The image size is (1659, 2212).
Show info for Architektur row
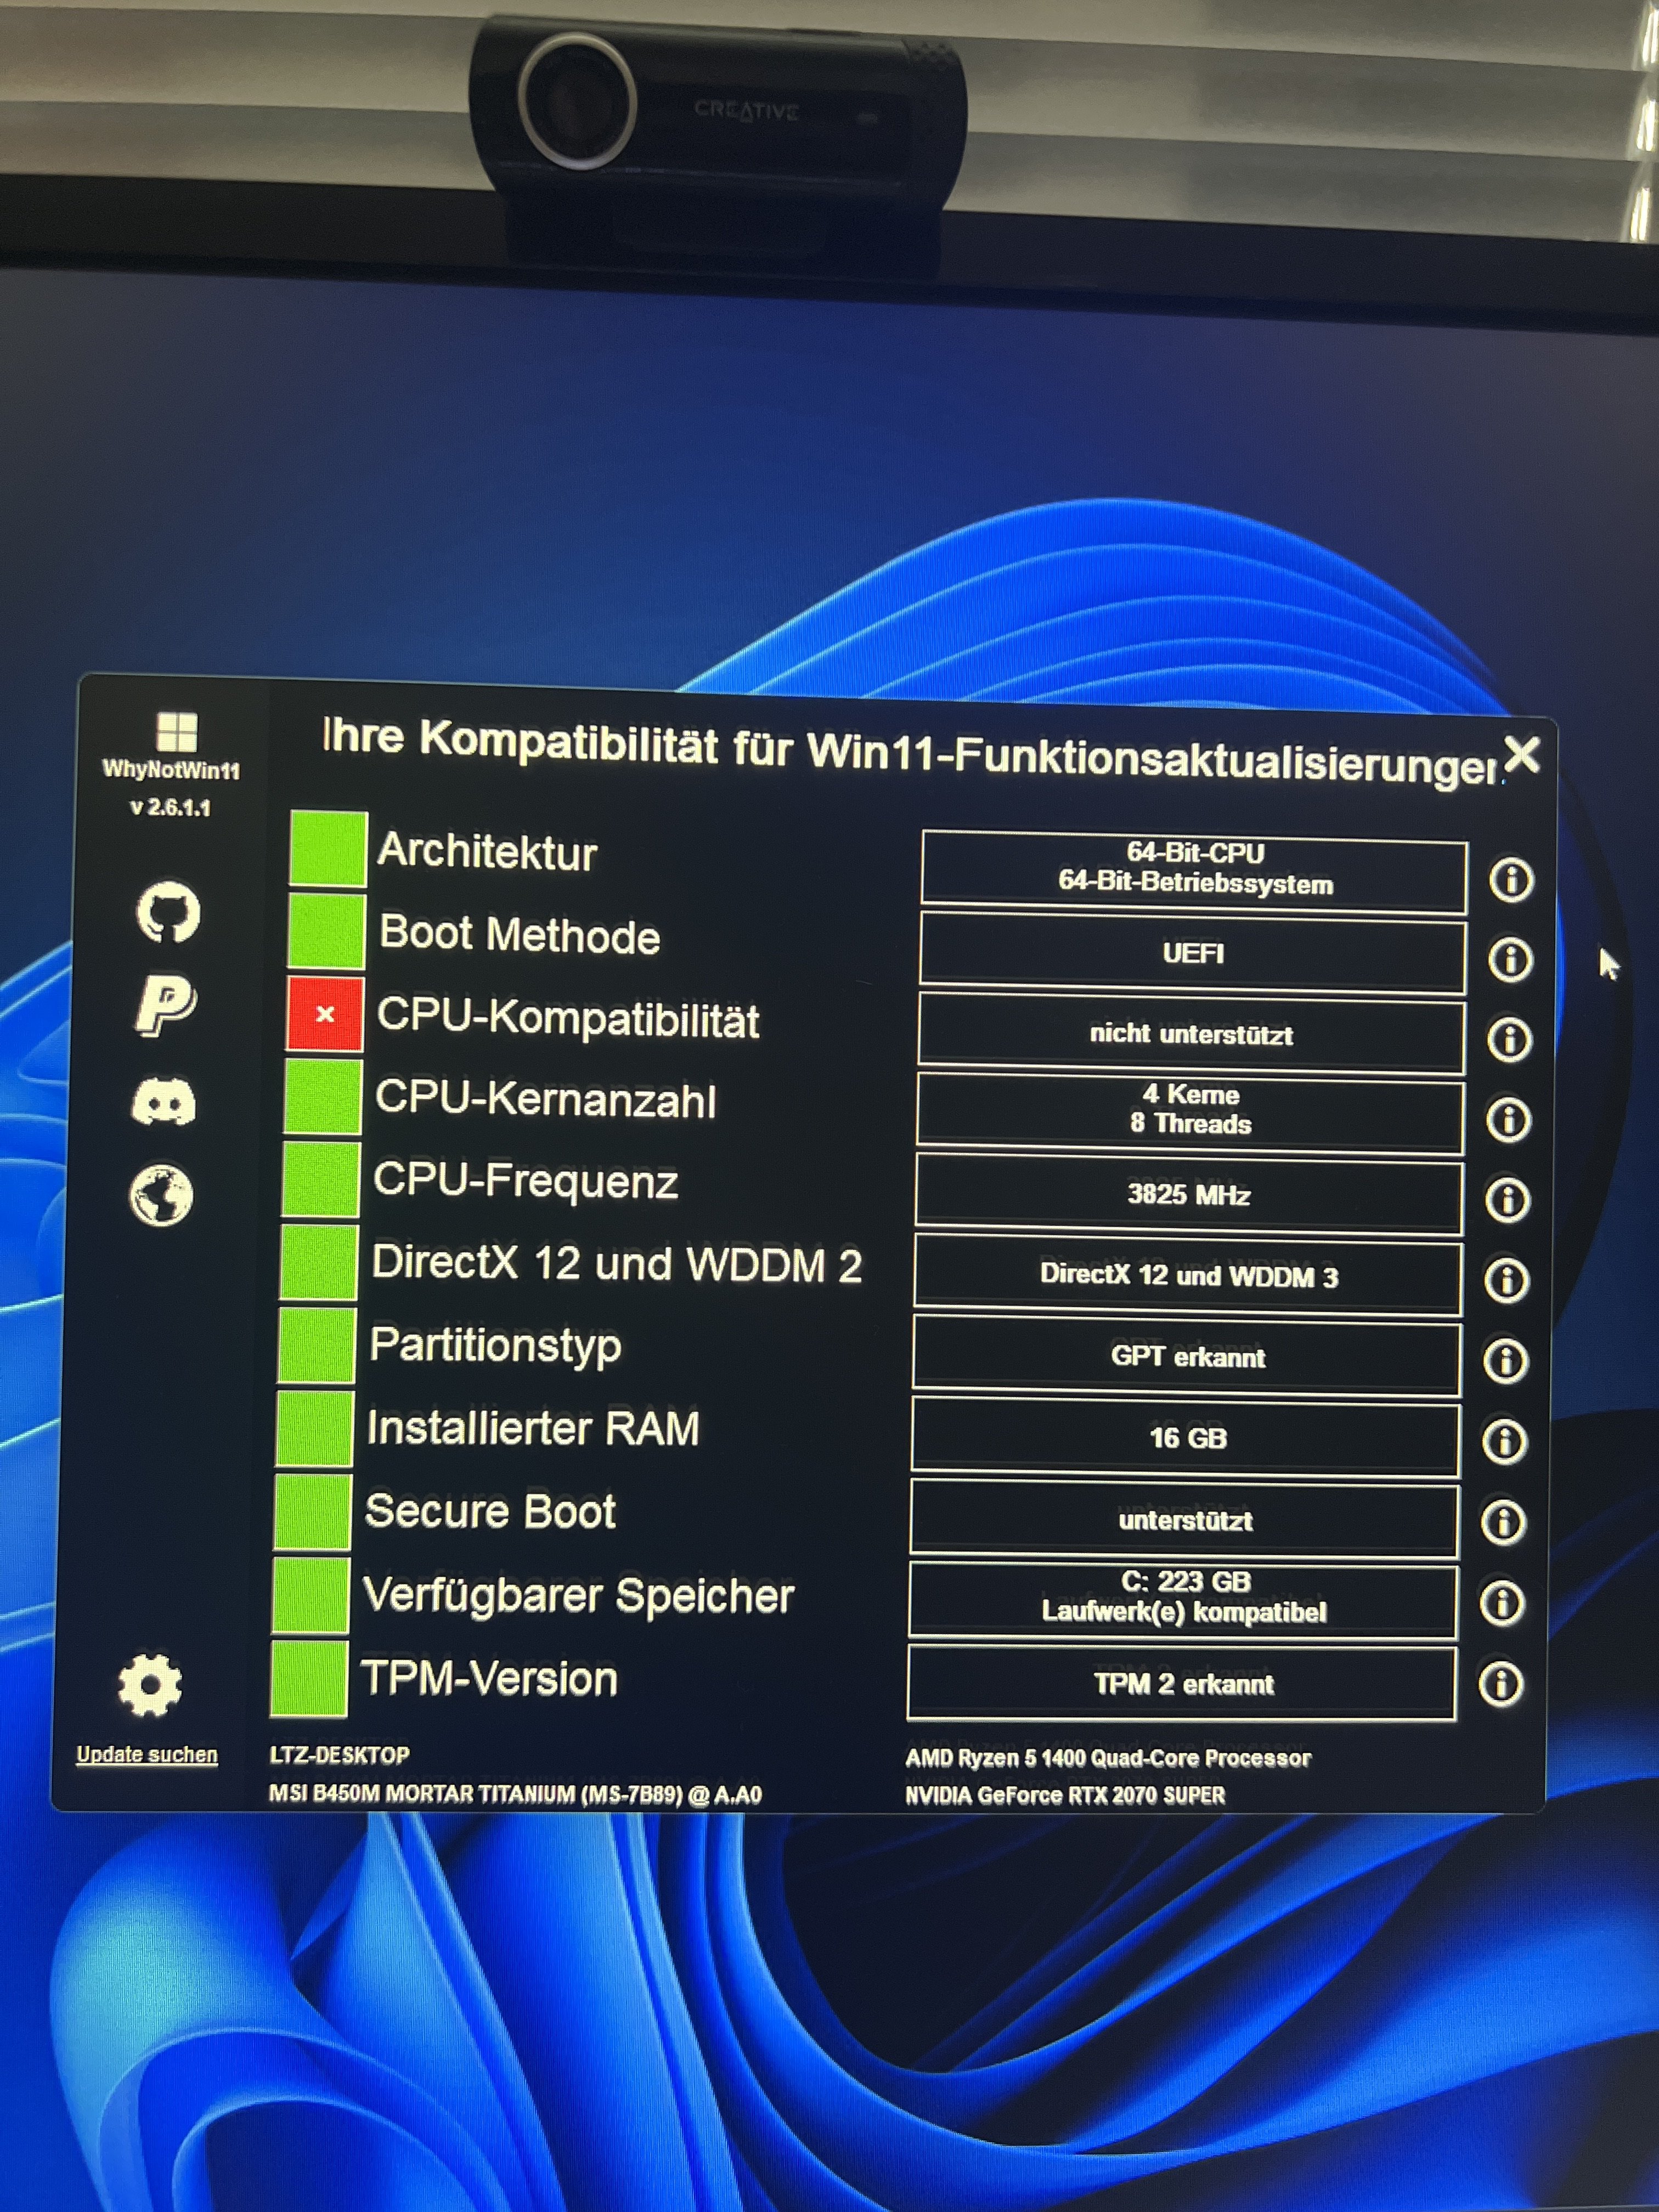[1511, 880]
